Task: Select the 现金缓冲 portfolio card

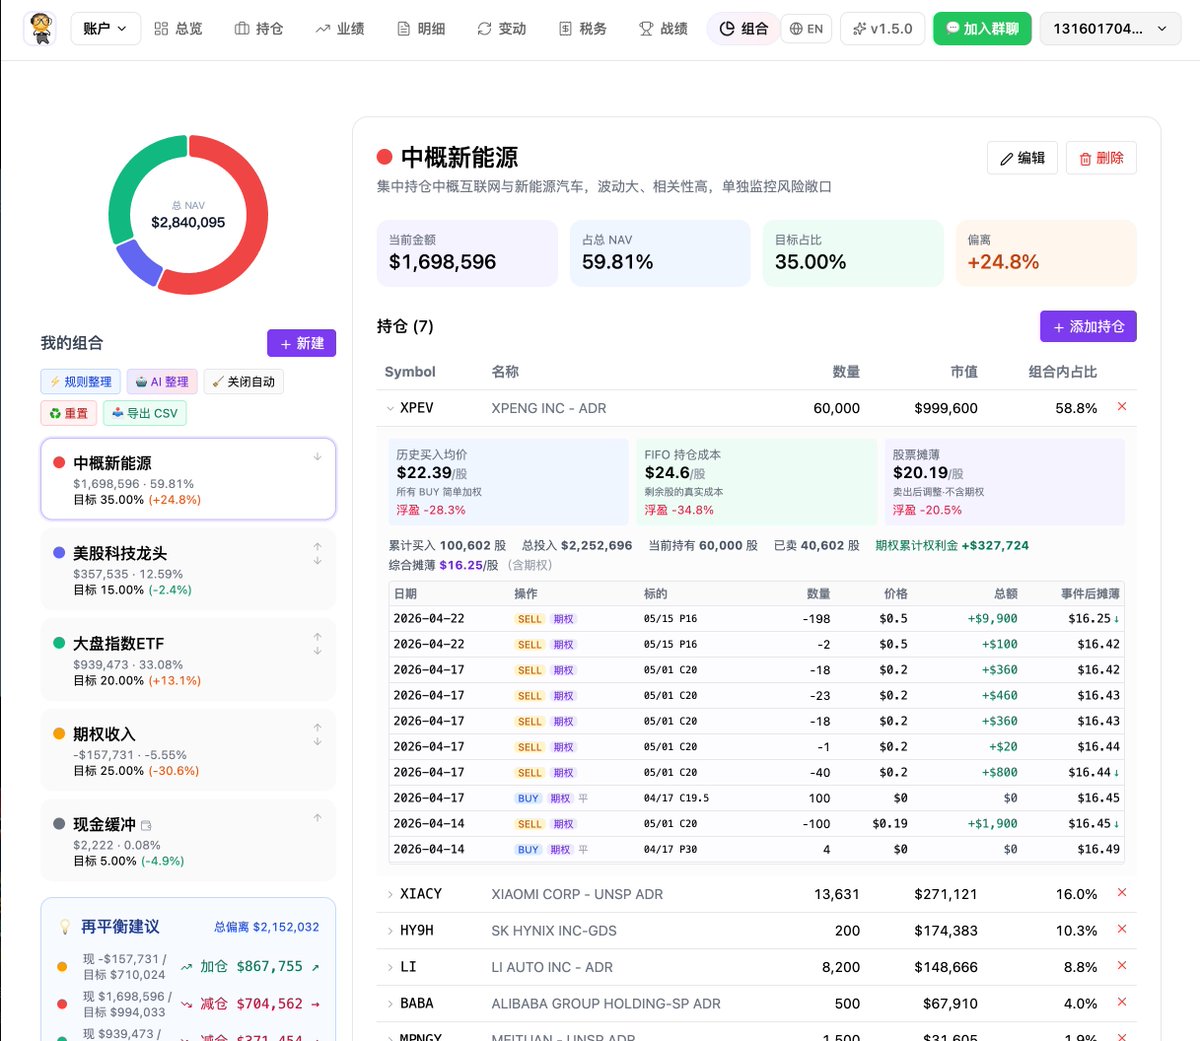Action: (x=188, y=841)
